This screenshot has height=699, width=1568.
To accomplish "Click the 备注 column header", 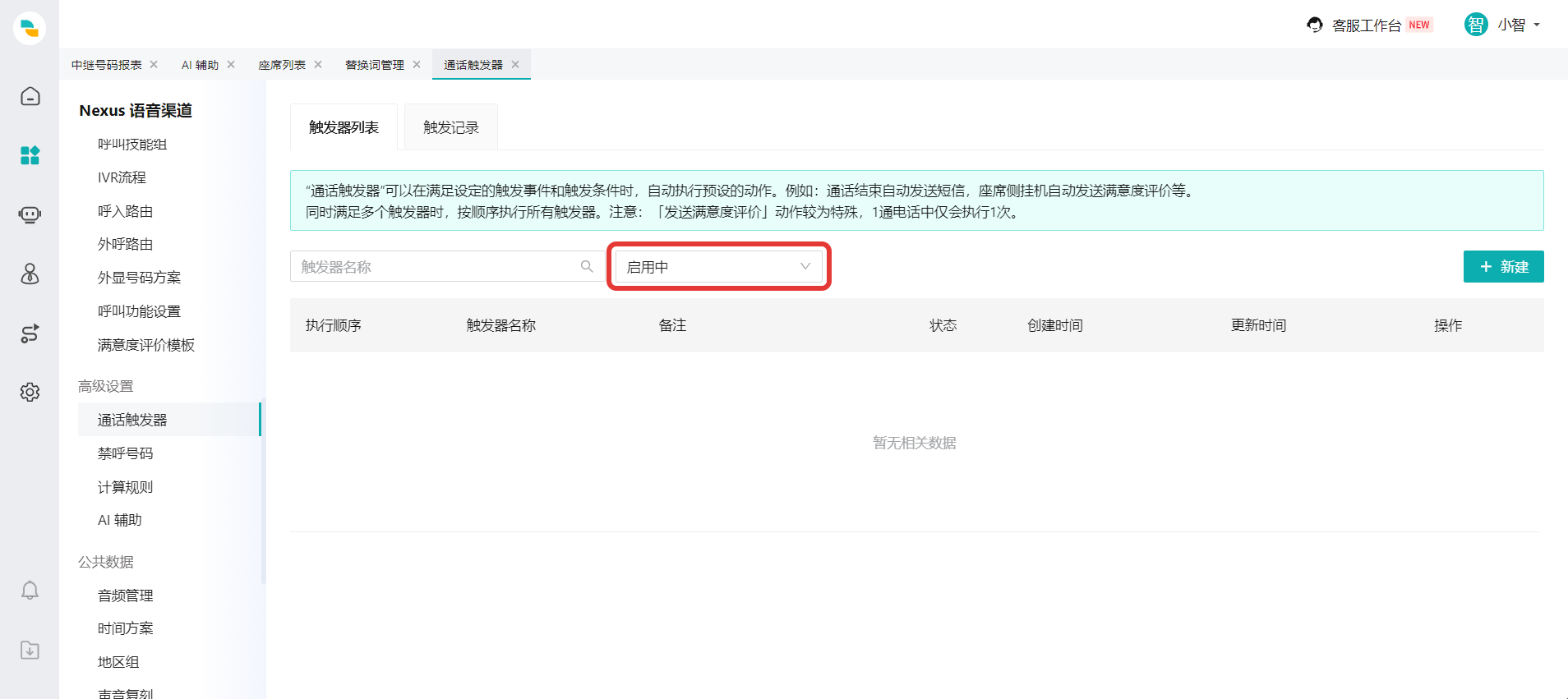I will (672, 325).
